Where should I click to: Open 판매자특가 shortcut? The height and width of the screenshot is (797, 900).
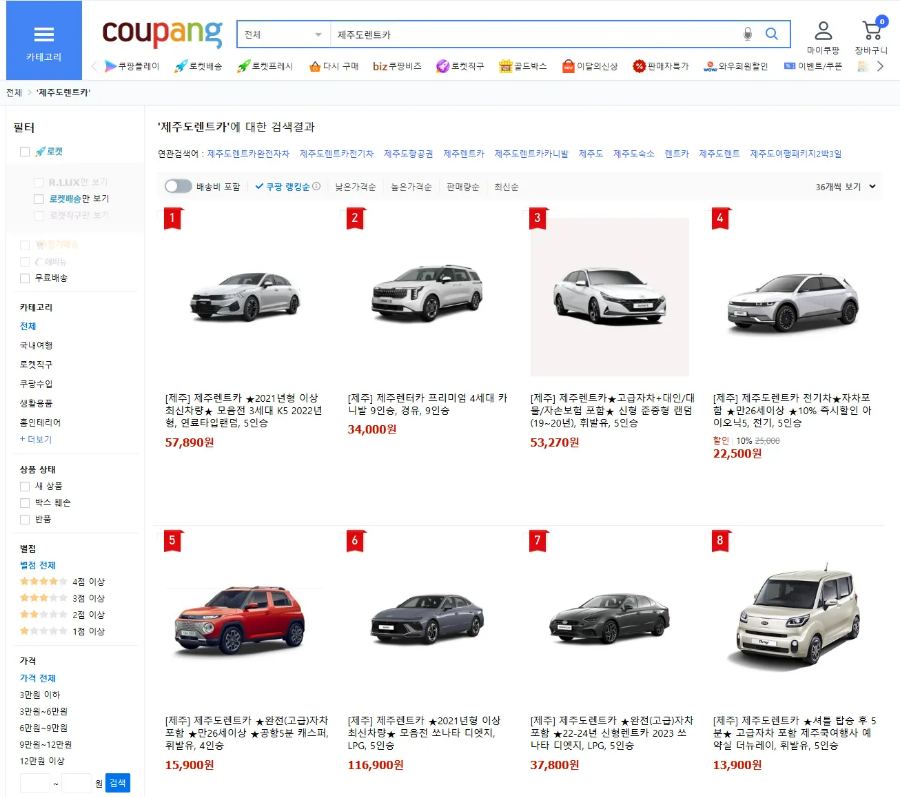(661, 67)
